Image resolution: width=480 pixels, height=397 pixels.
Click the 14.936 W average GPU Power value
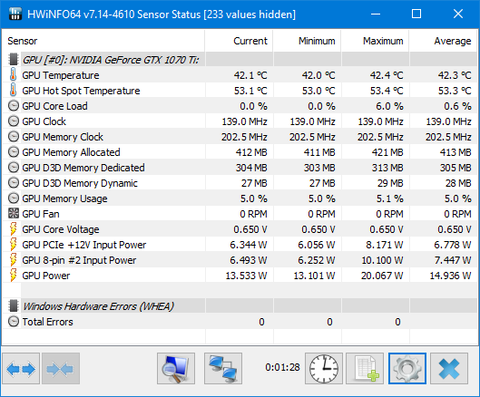(450, 276)
